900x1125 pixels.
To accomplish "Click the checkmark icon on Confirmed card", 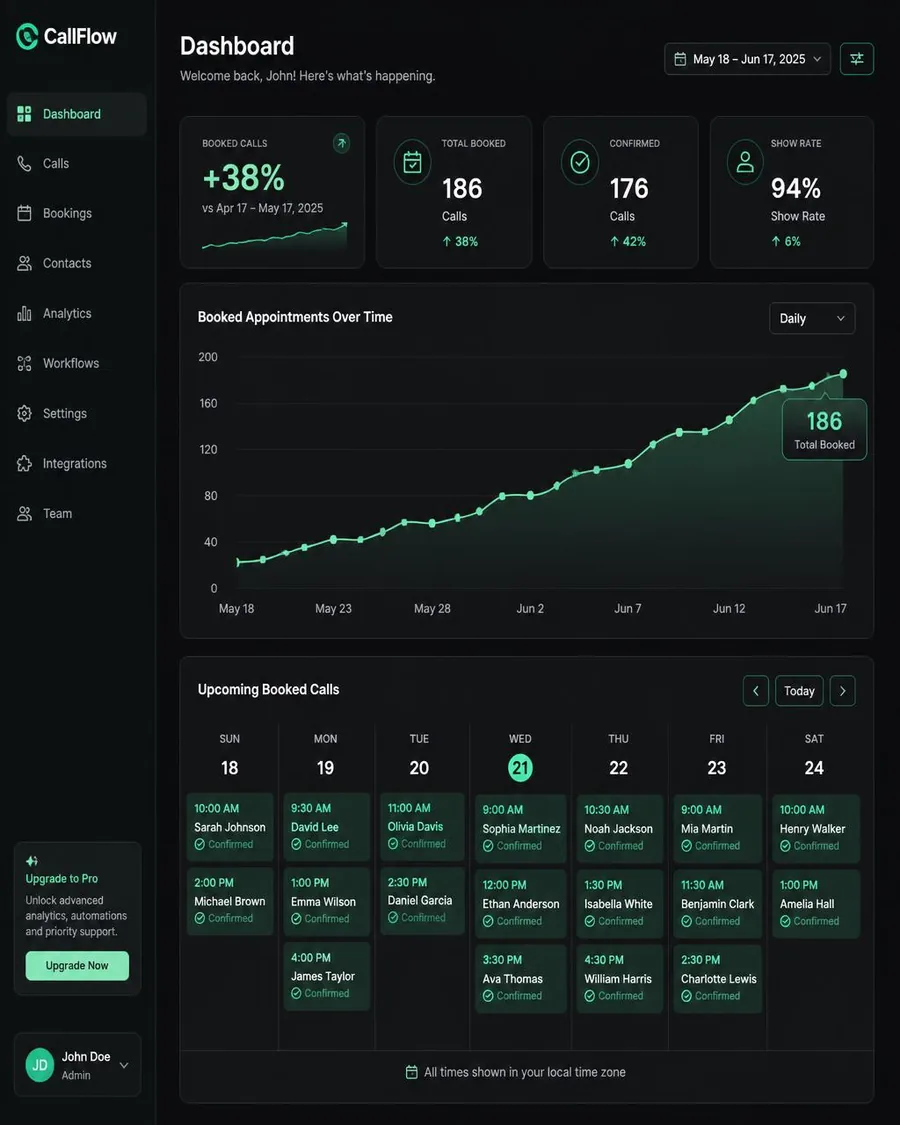I will click(x=580, y=162).
